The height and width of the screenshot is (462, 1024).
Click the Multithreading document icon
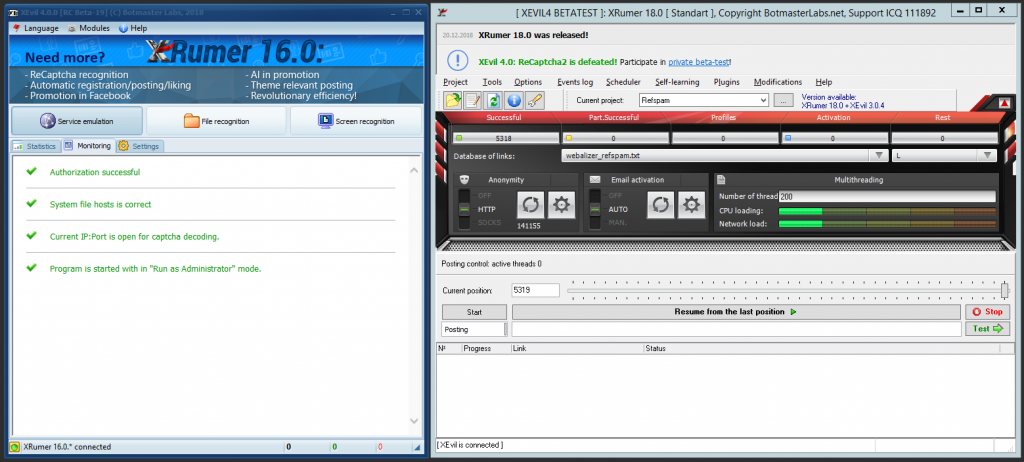[x=722, y=180]
